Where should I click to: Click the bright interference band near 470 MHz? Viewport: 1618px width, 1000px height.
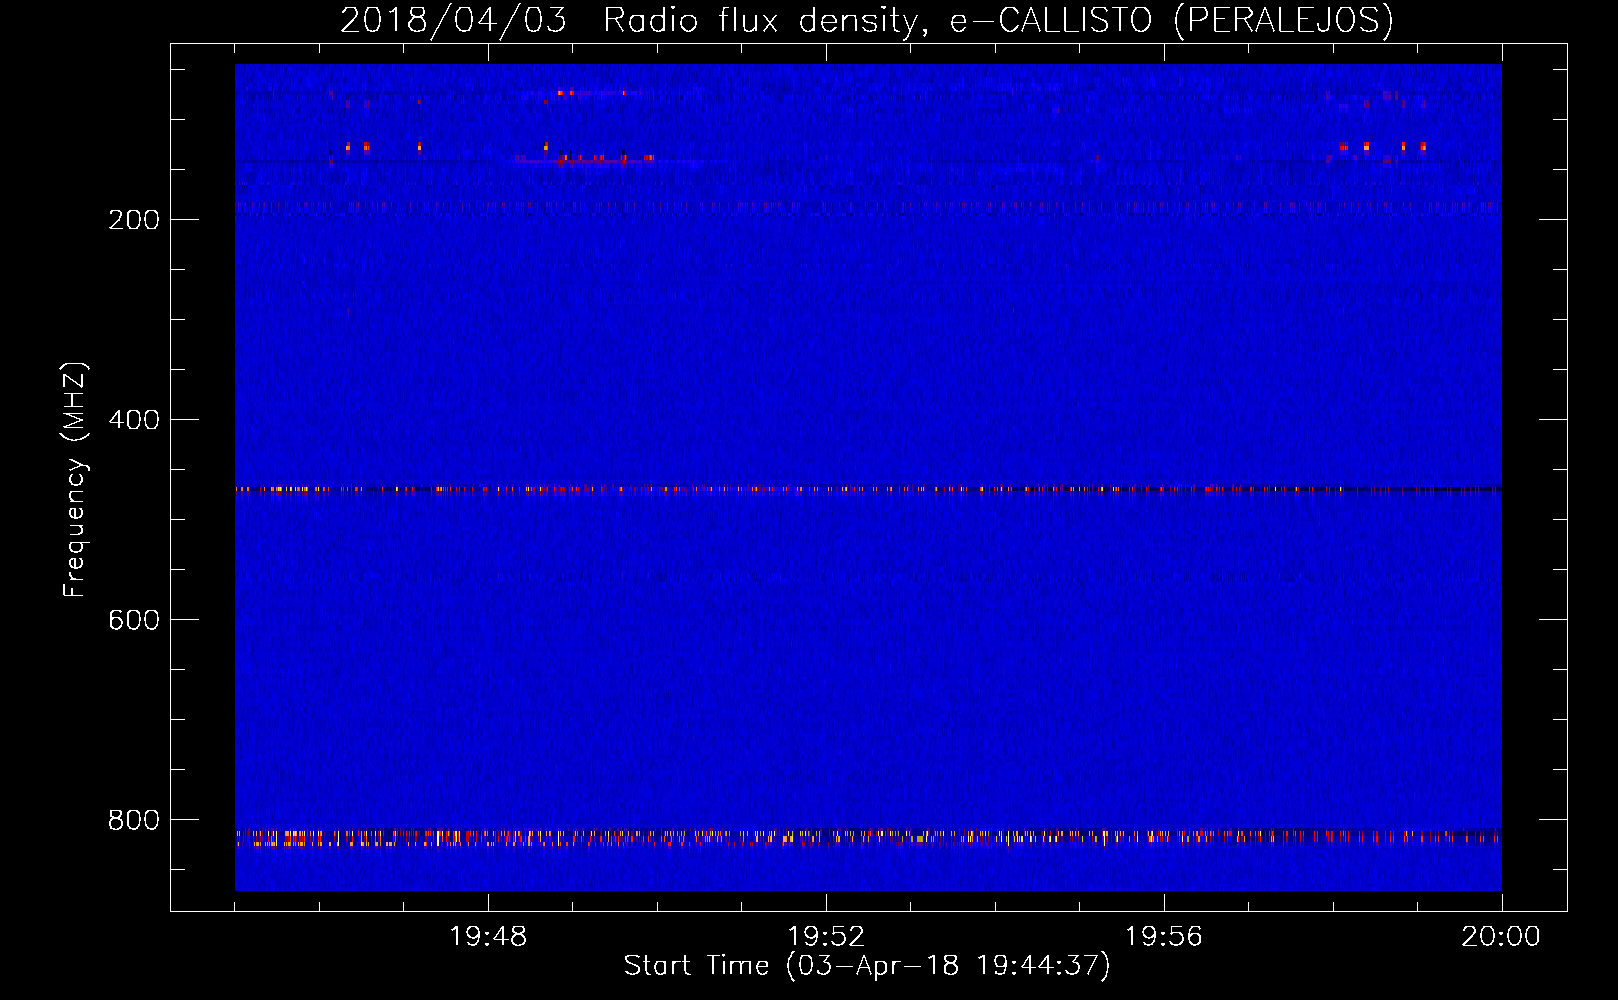868,490
